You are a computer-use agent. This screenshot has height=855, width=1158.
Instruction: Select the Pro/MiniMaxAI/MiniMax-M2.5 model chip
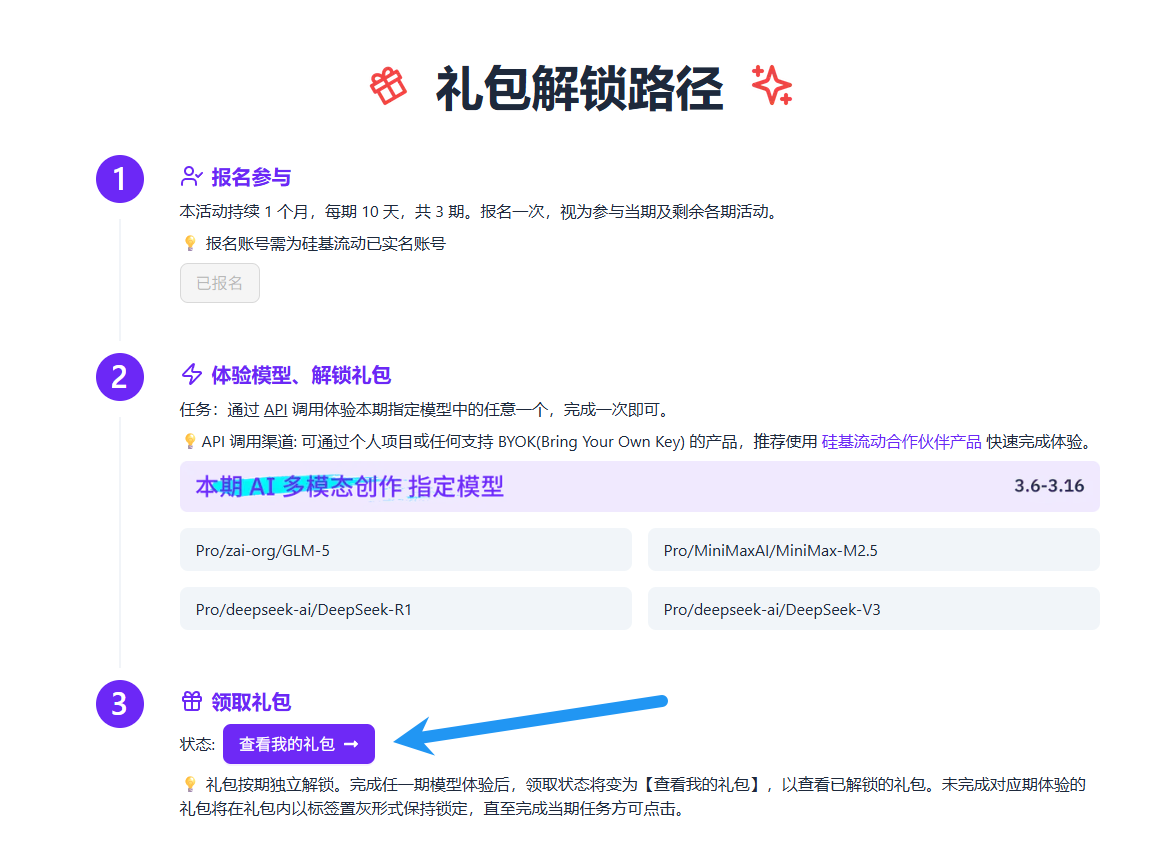tap(873, 550)
